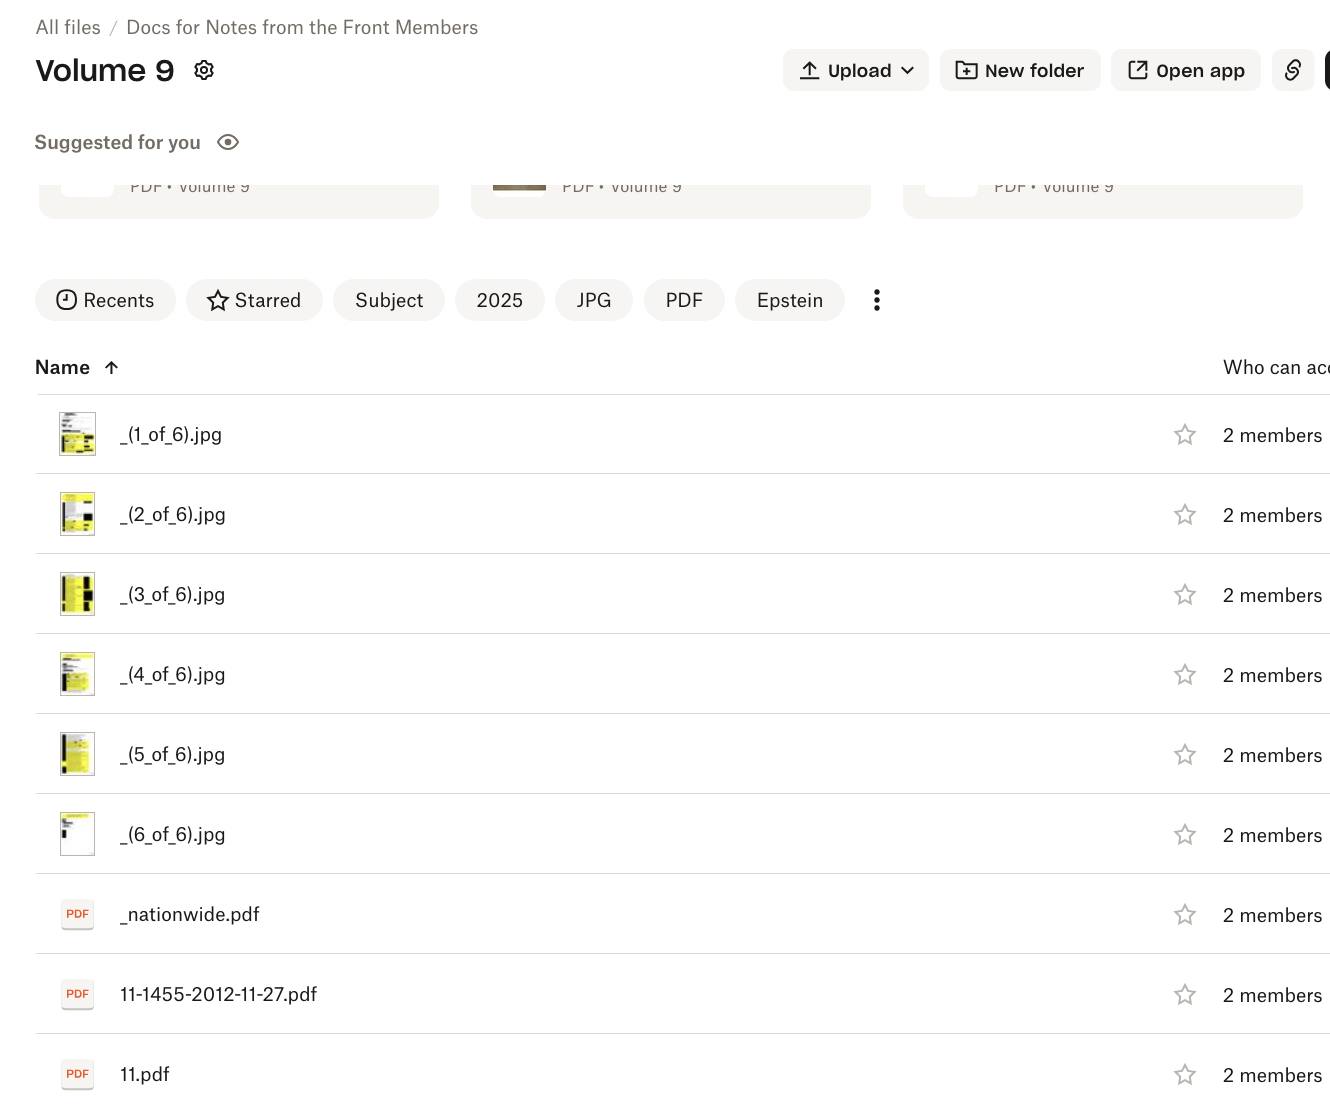Viewport: 1330px width, 1110px height.
Task: Click the copy link icon button
Action: (x=1292, y=70)
